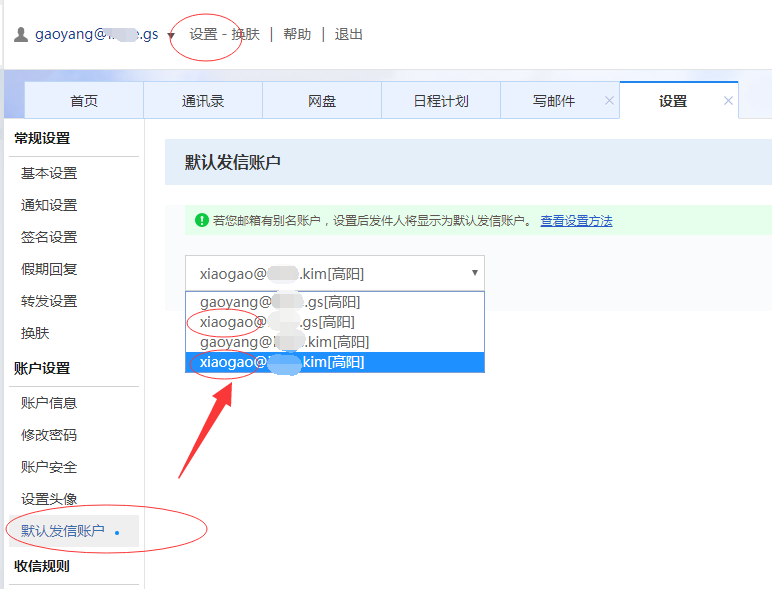Click the 帮助 link in the header
Viewport: 772px width, 589px height.
(297, 34)
